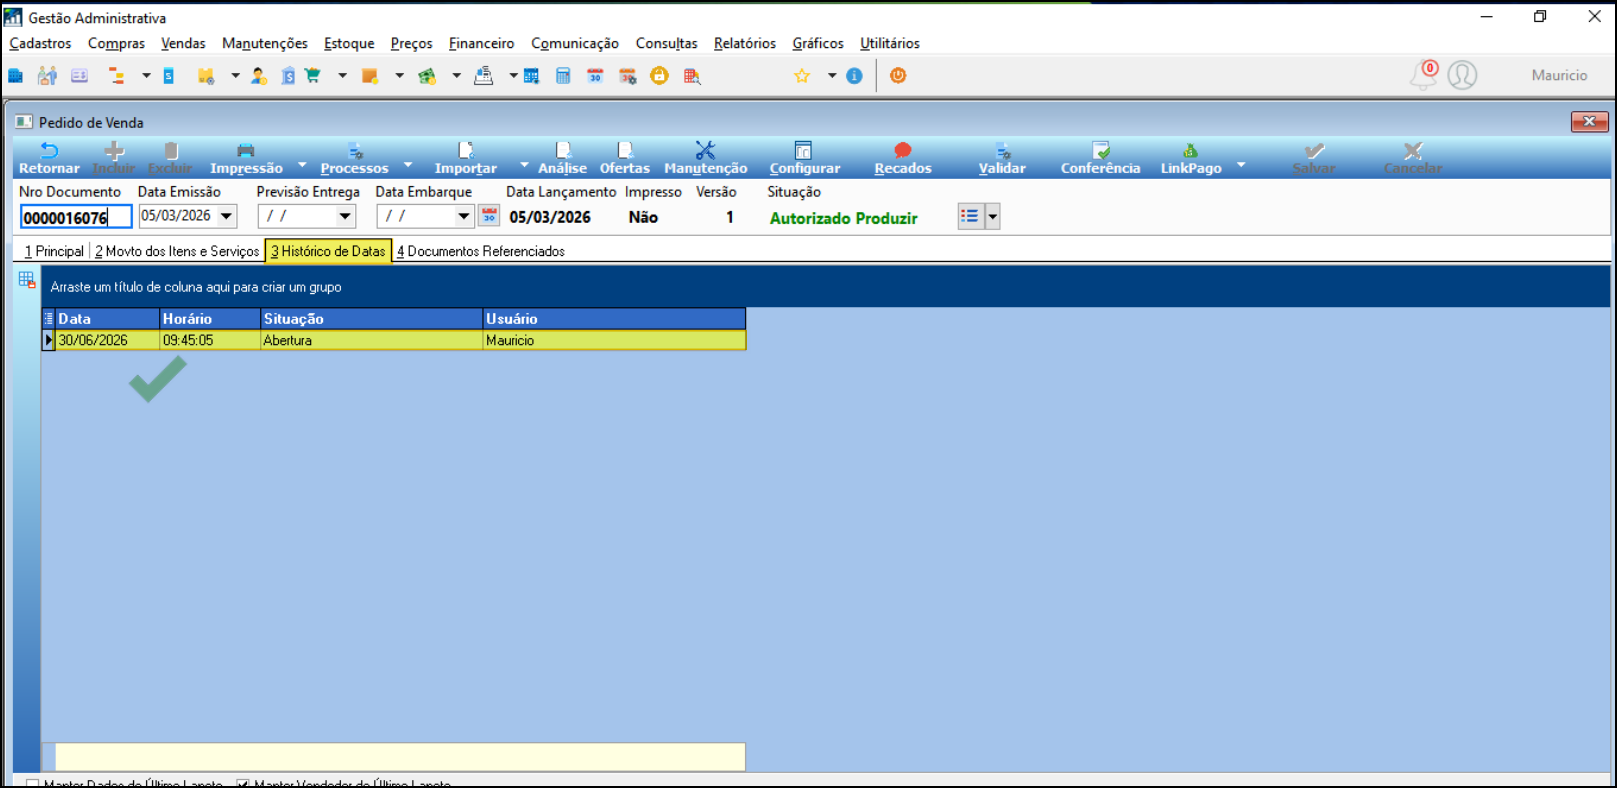Expand the arrow beside the list view icon
This screenshot has width=1617, height=788.
coord(993,216)
